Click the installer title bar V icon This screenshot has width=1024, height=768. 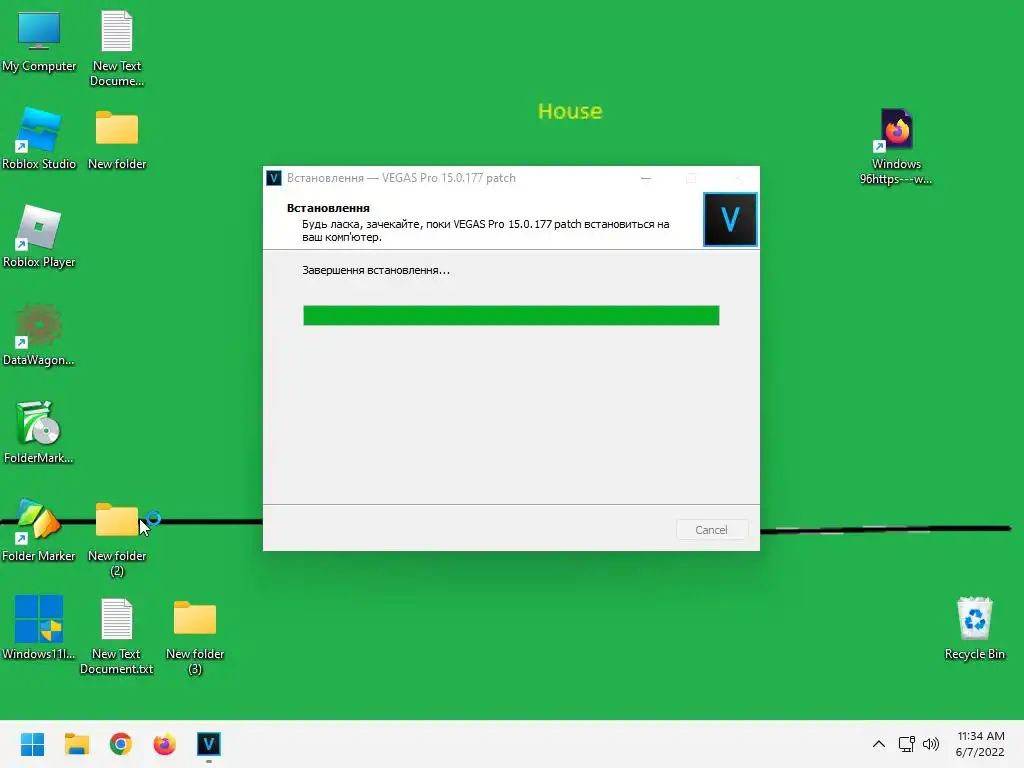coord(274,178)
